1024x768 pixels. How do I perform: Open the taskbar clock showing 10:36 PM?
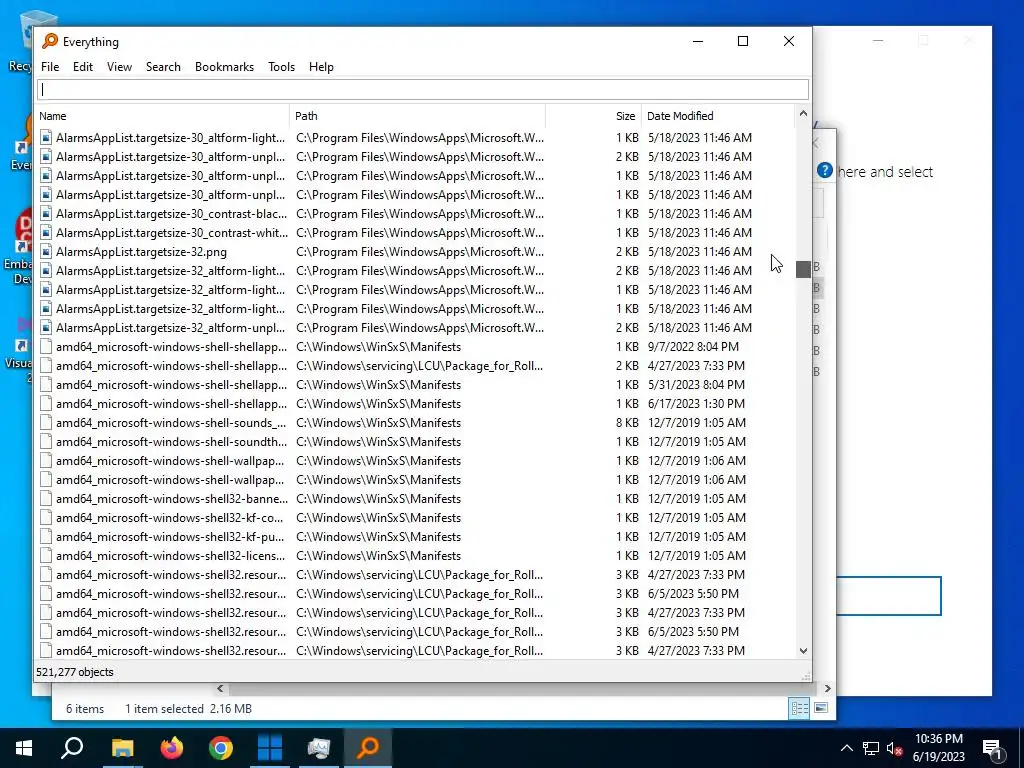pos(938,748)
